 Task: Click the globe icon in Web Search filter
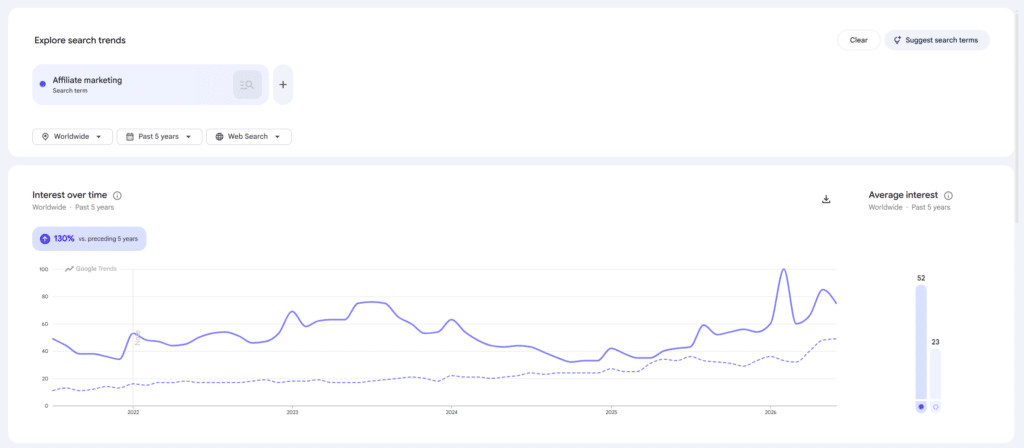click(x=219, y=136)
